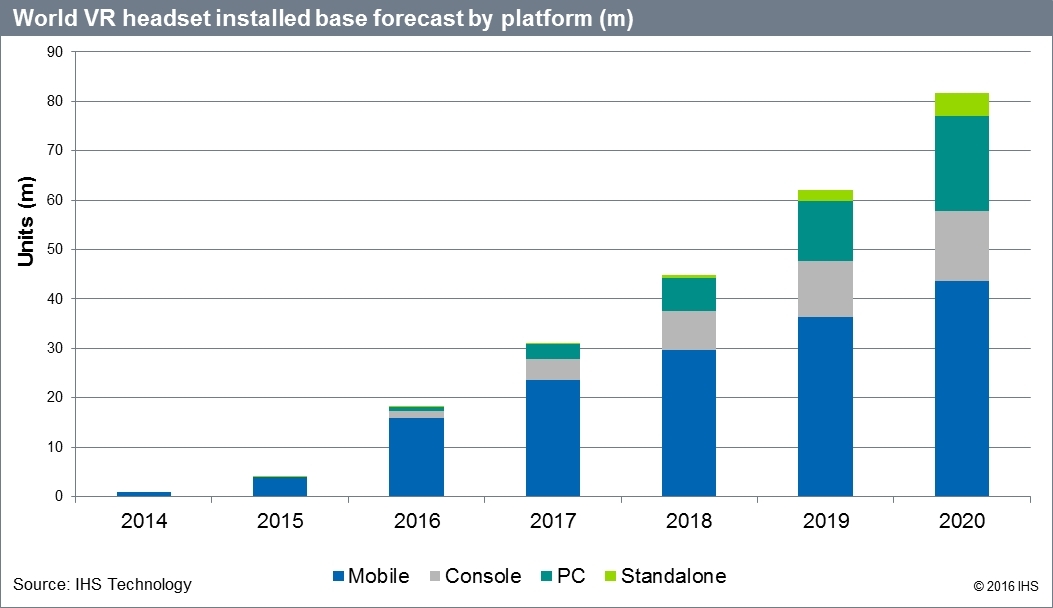Select the 2015 bar in the chart
Screen dimensions: 1053x608
[280, 486]
